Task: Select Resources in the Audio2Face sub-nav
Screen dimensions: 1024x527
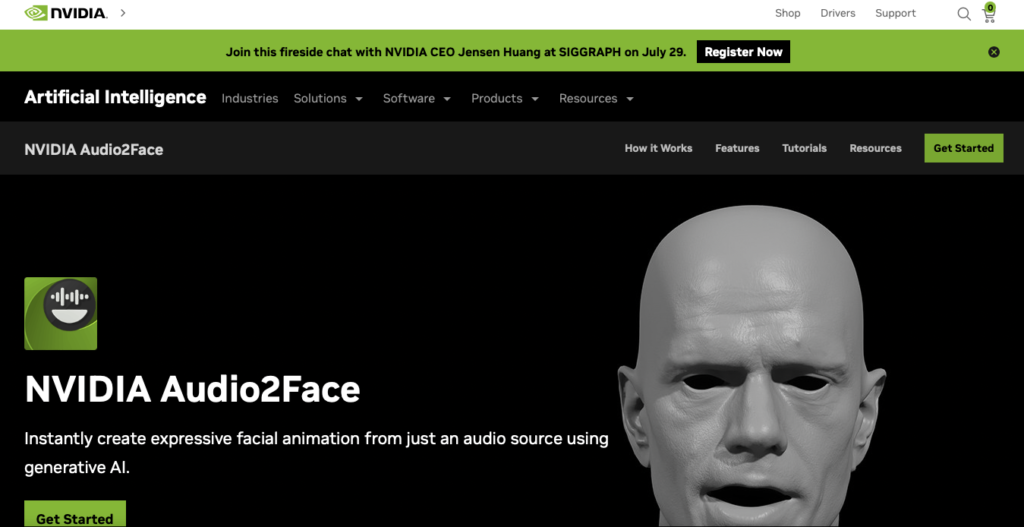Action: tap(875, 148)
